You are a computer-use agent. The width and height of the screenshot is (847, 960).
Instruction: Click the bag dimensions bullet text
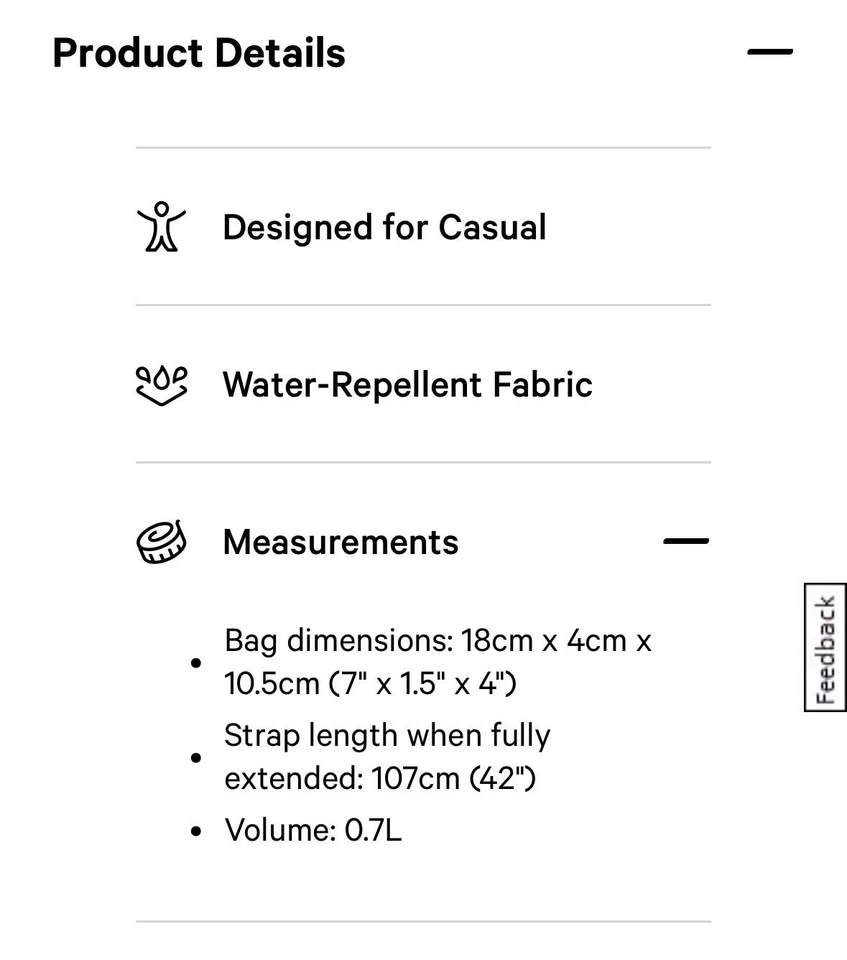(x=437, y=662)
